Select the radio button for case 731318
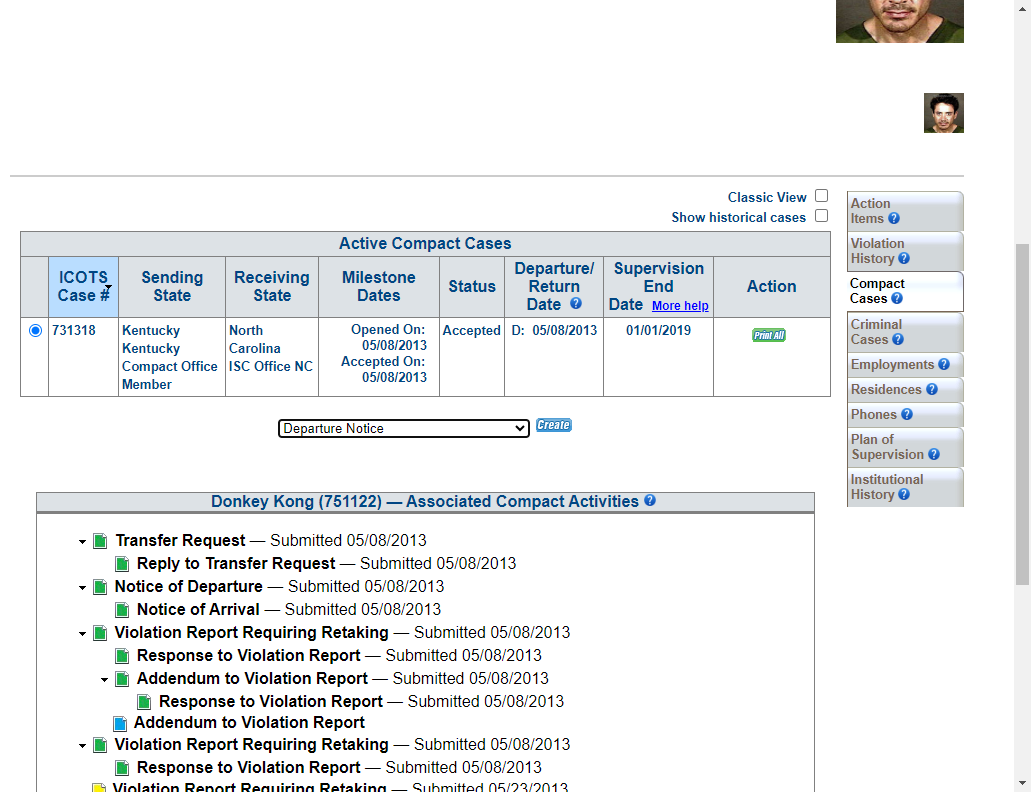Viewport: 1031px width, 792px height. pos(36,331)
